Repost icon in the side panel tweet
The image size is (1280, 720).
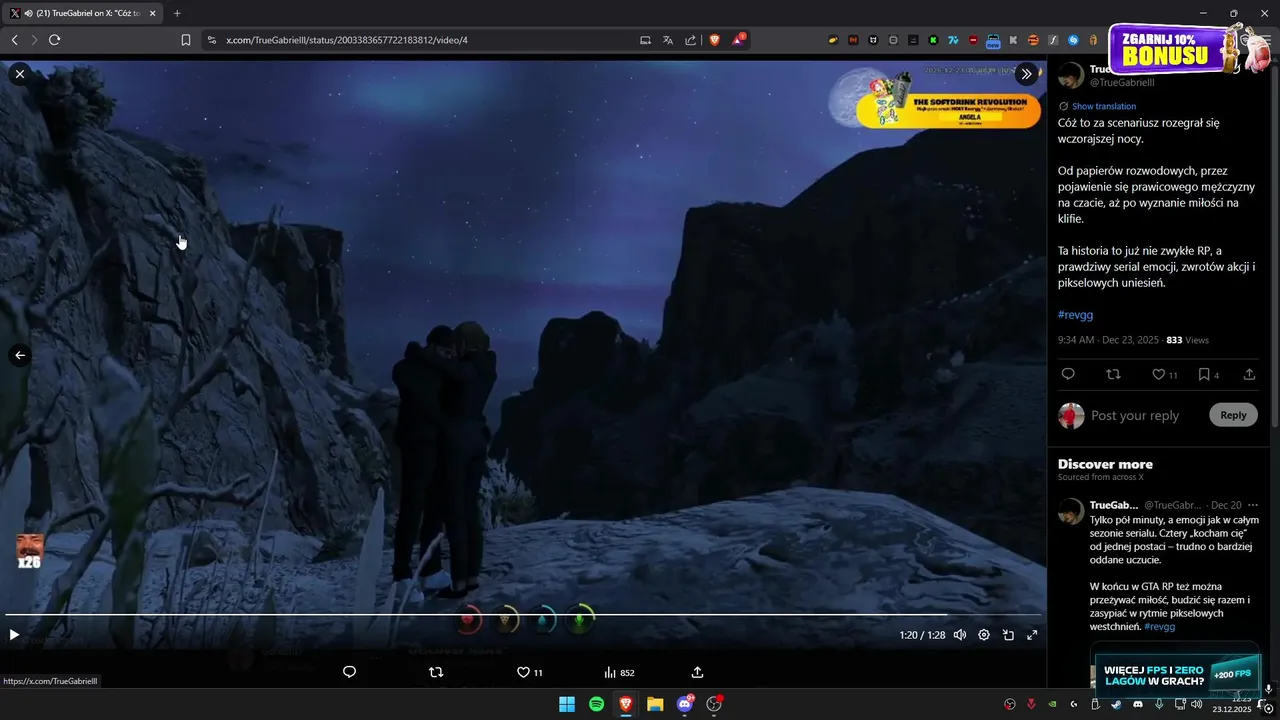point(1113,374)
